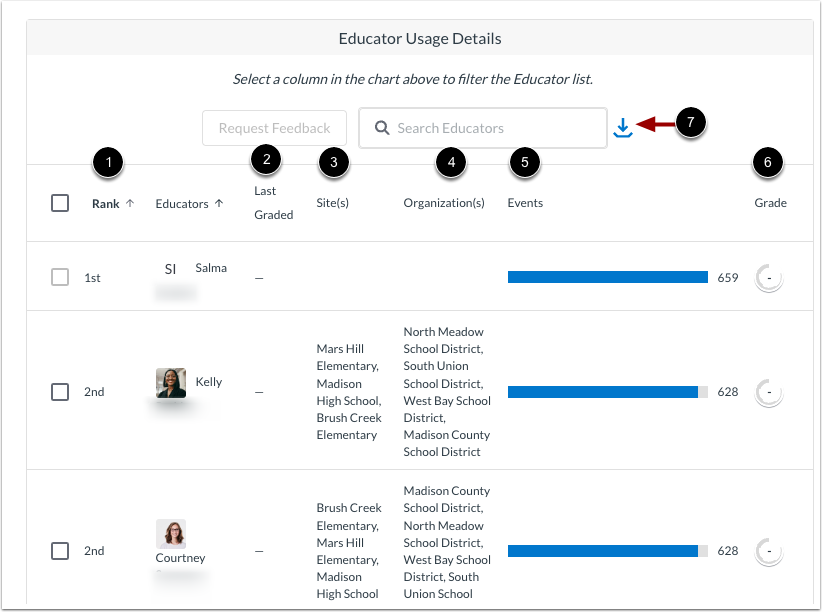The image size is (822, 612).
Task: Click the Request Feedback button
Action: (274, 127)
